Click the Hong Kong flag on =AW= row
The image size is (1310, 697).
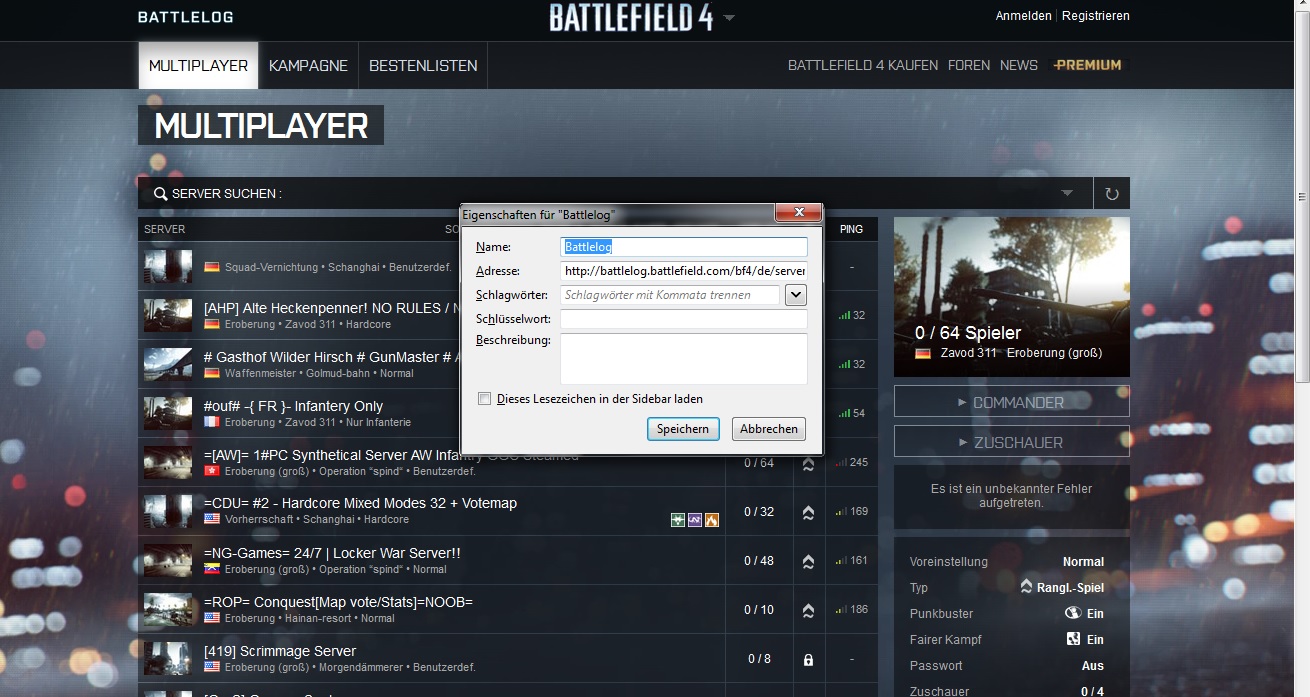212,471
